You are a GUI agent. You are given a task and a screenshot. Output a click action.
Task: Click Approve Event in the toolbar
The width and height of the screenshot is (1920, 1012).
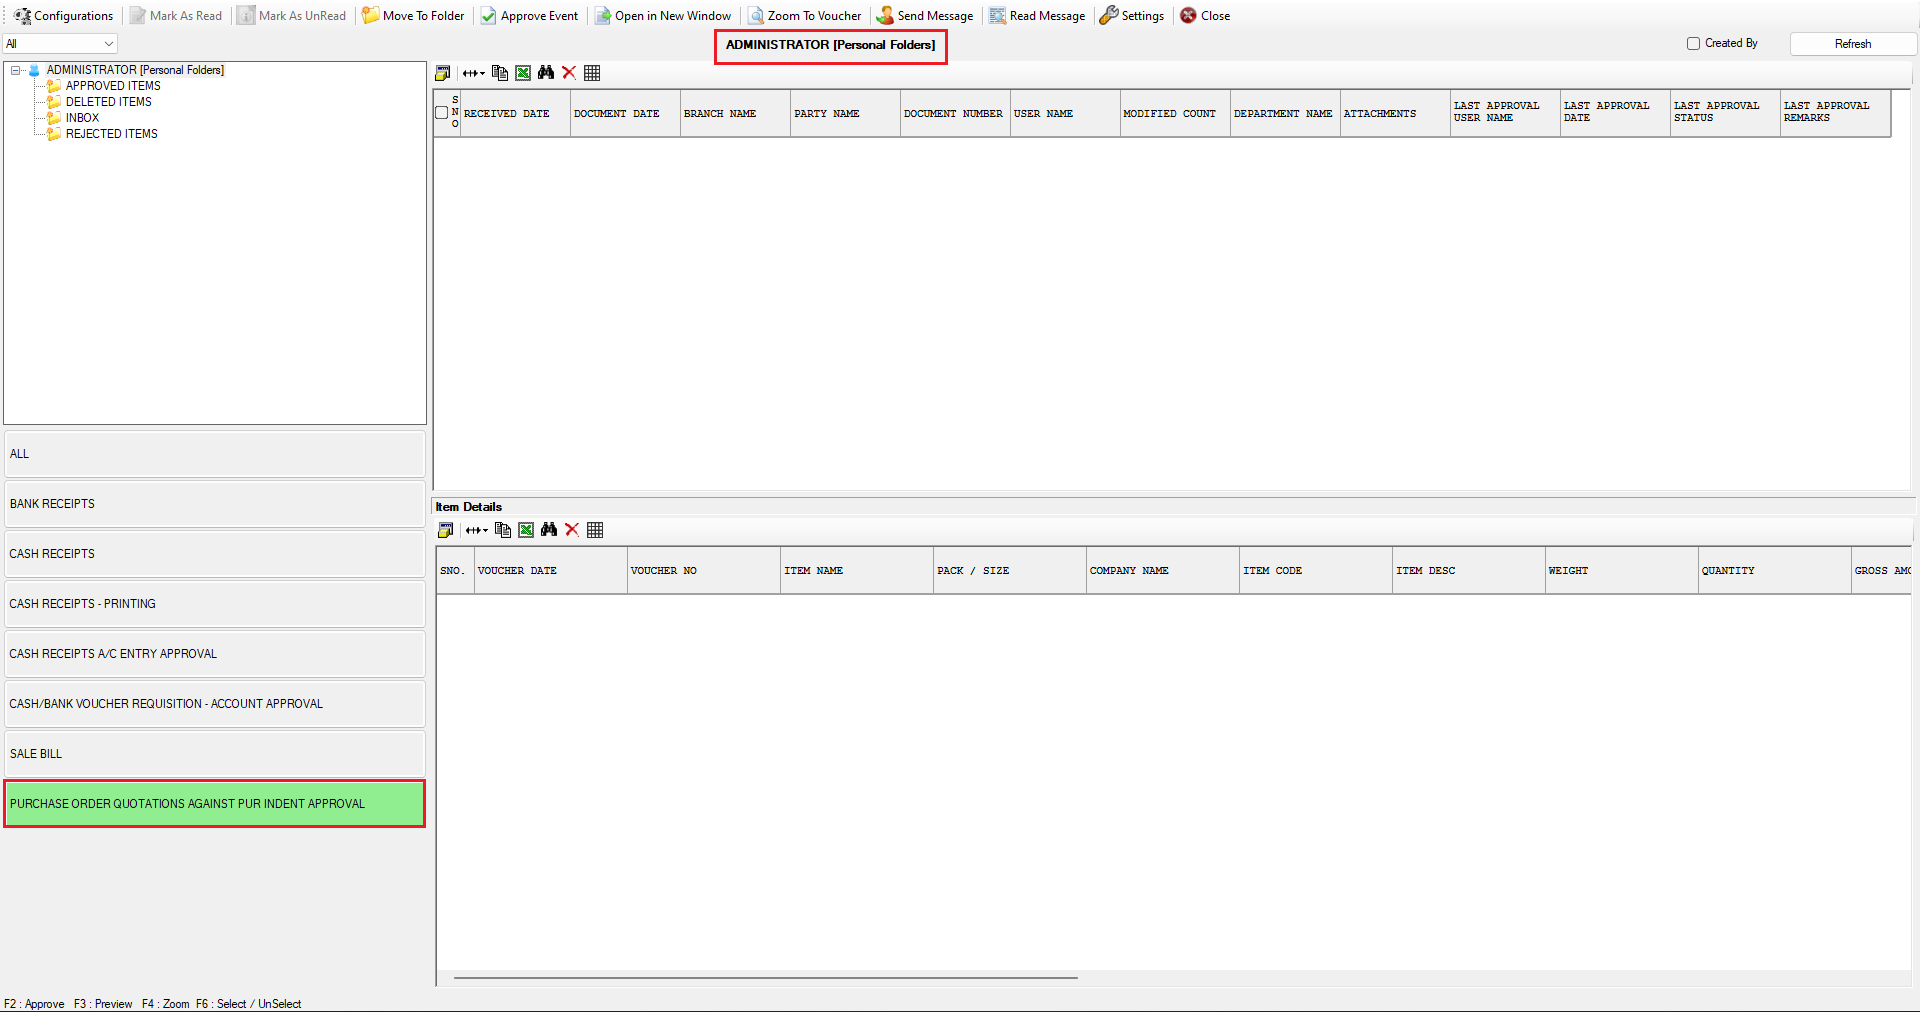click(529, 16)
